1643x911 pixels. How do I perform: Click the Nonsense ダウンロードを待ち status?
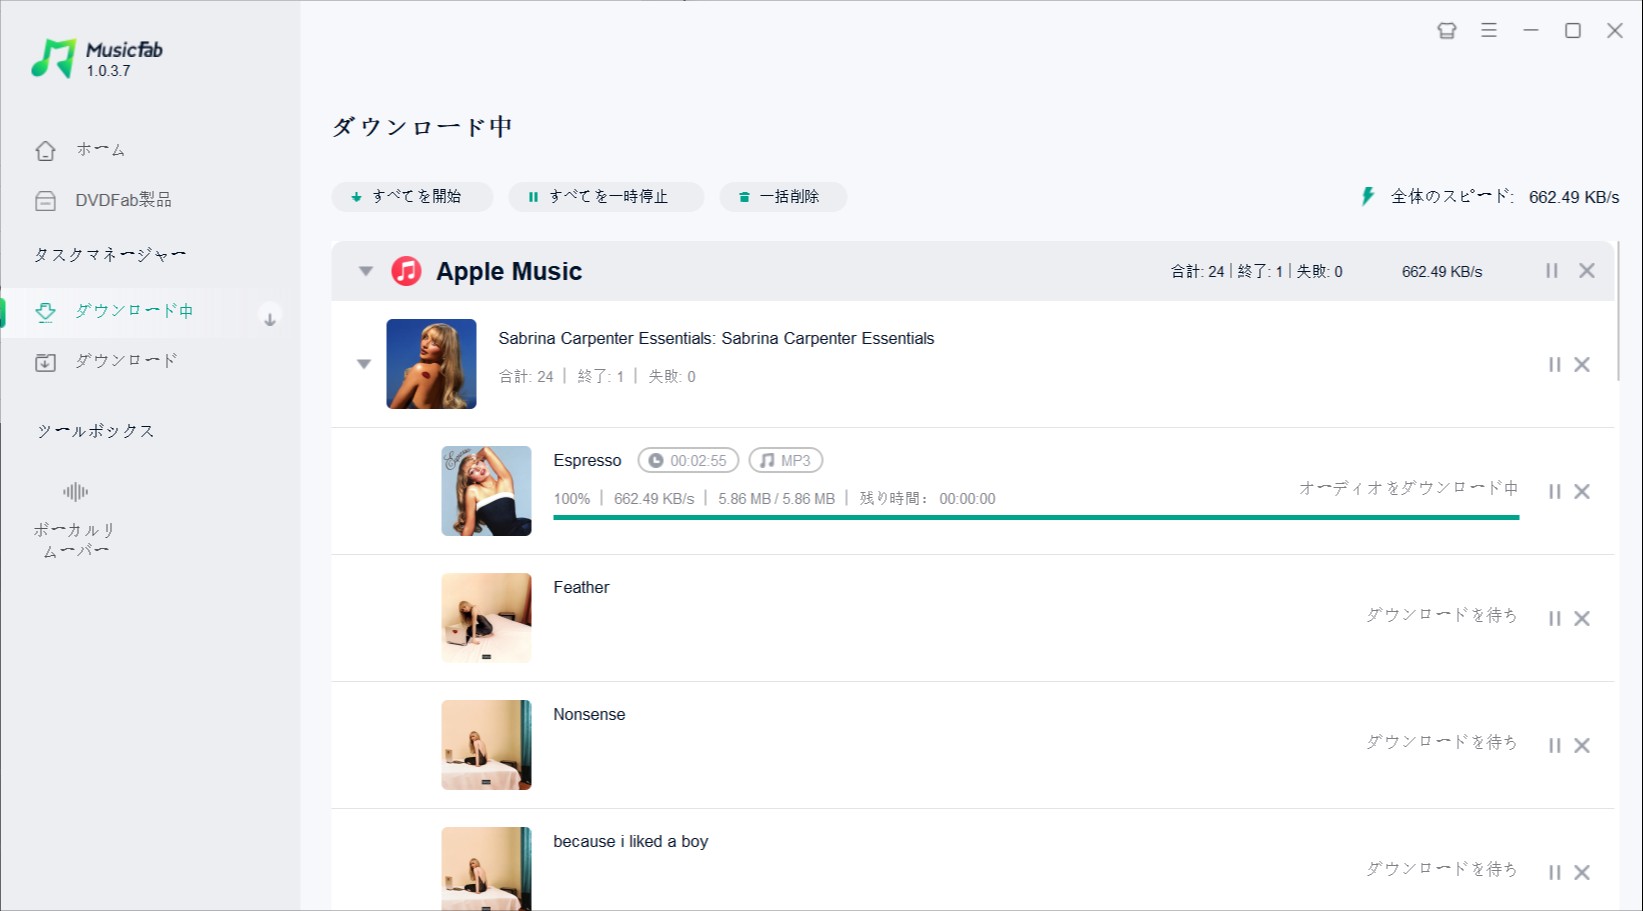click(1442, 742)
